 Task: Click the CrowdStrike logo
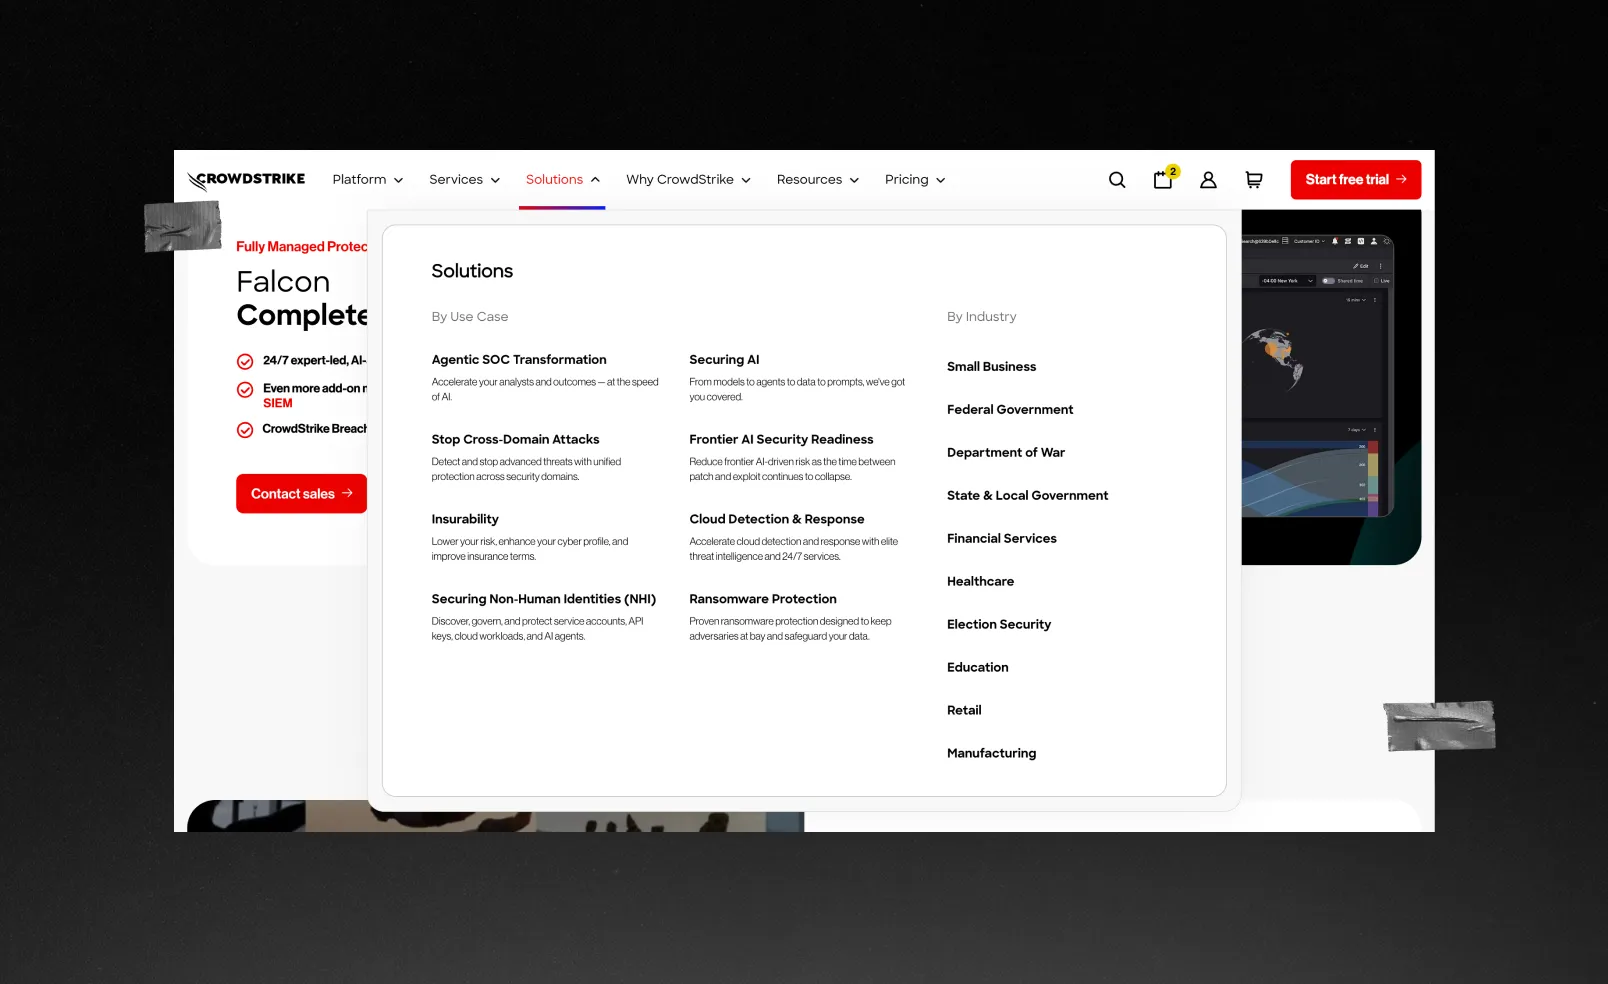(x=246, y=180)
